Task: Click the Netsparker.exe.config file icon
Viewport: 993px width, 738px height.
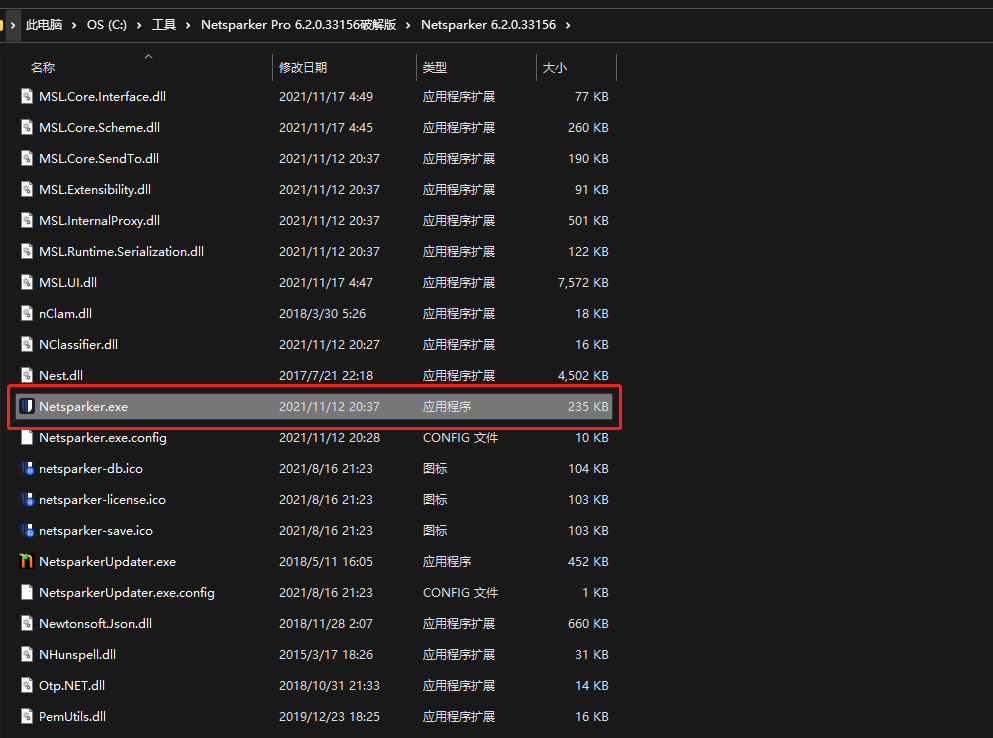Action: click(27, 437)
